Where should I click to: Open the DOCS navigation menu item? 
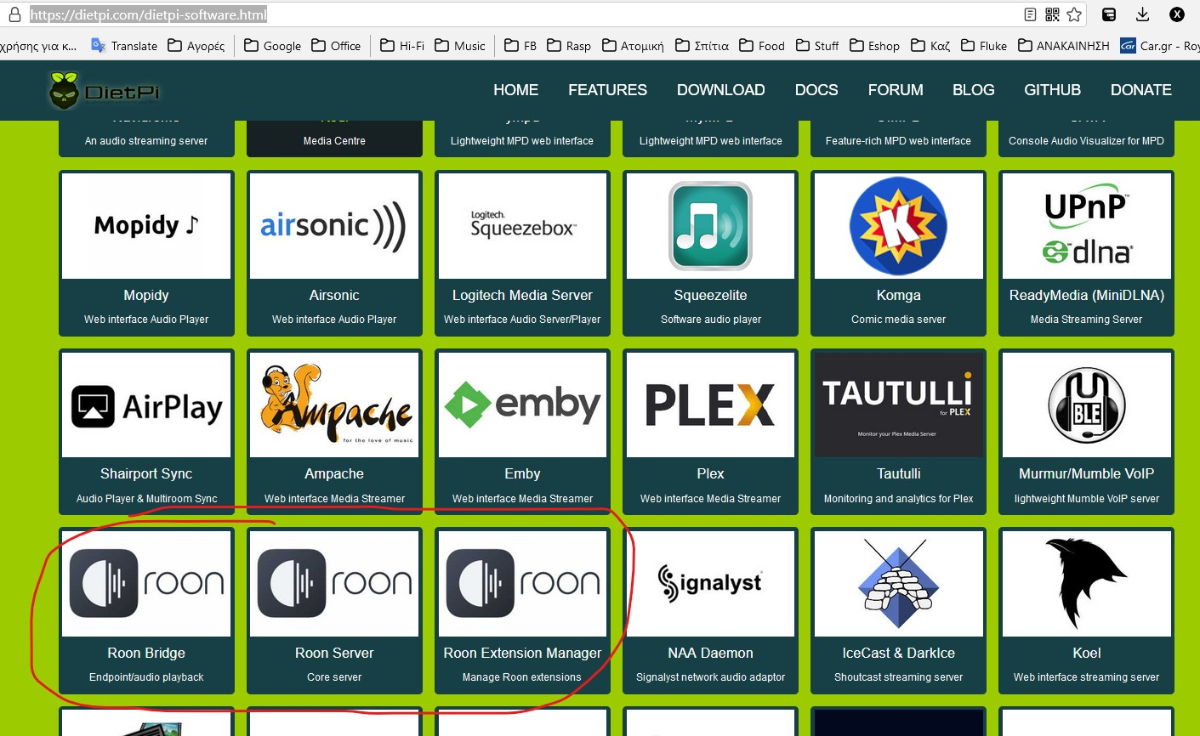(816, 90)
